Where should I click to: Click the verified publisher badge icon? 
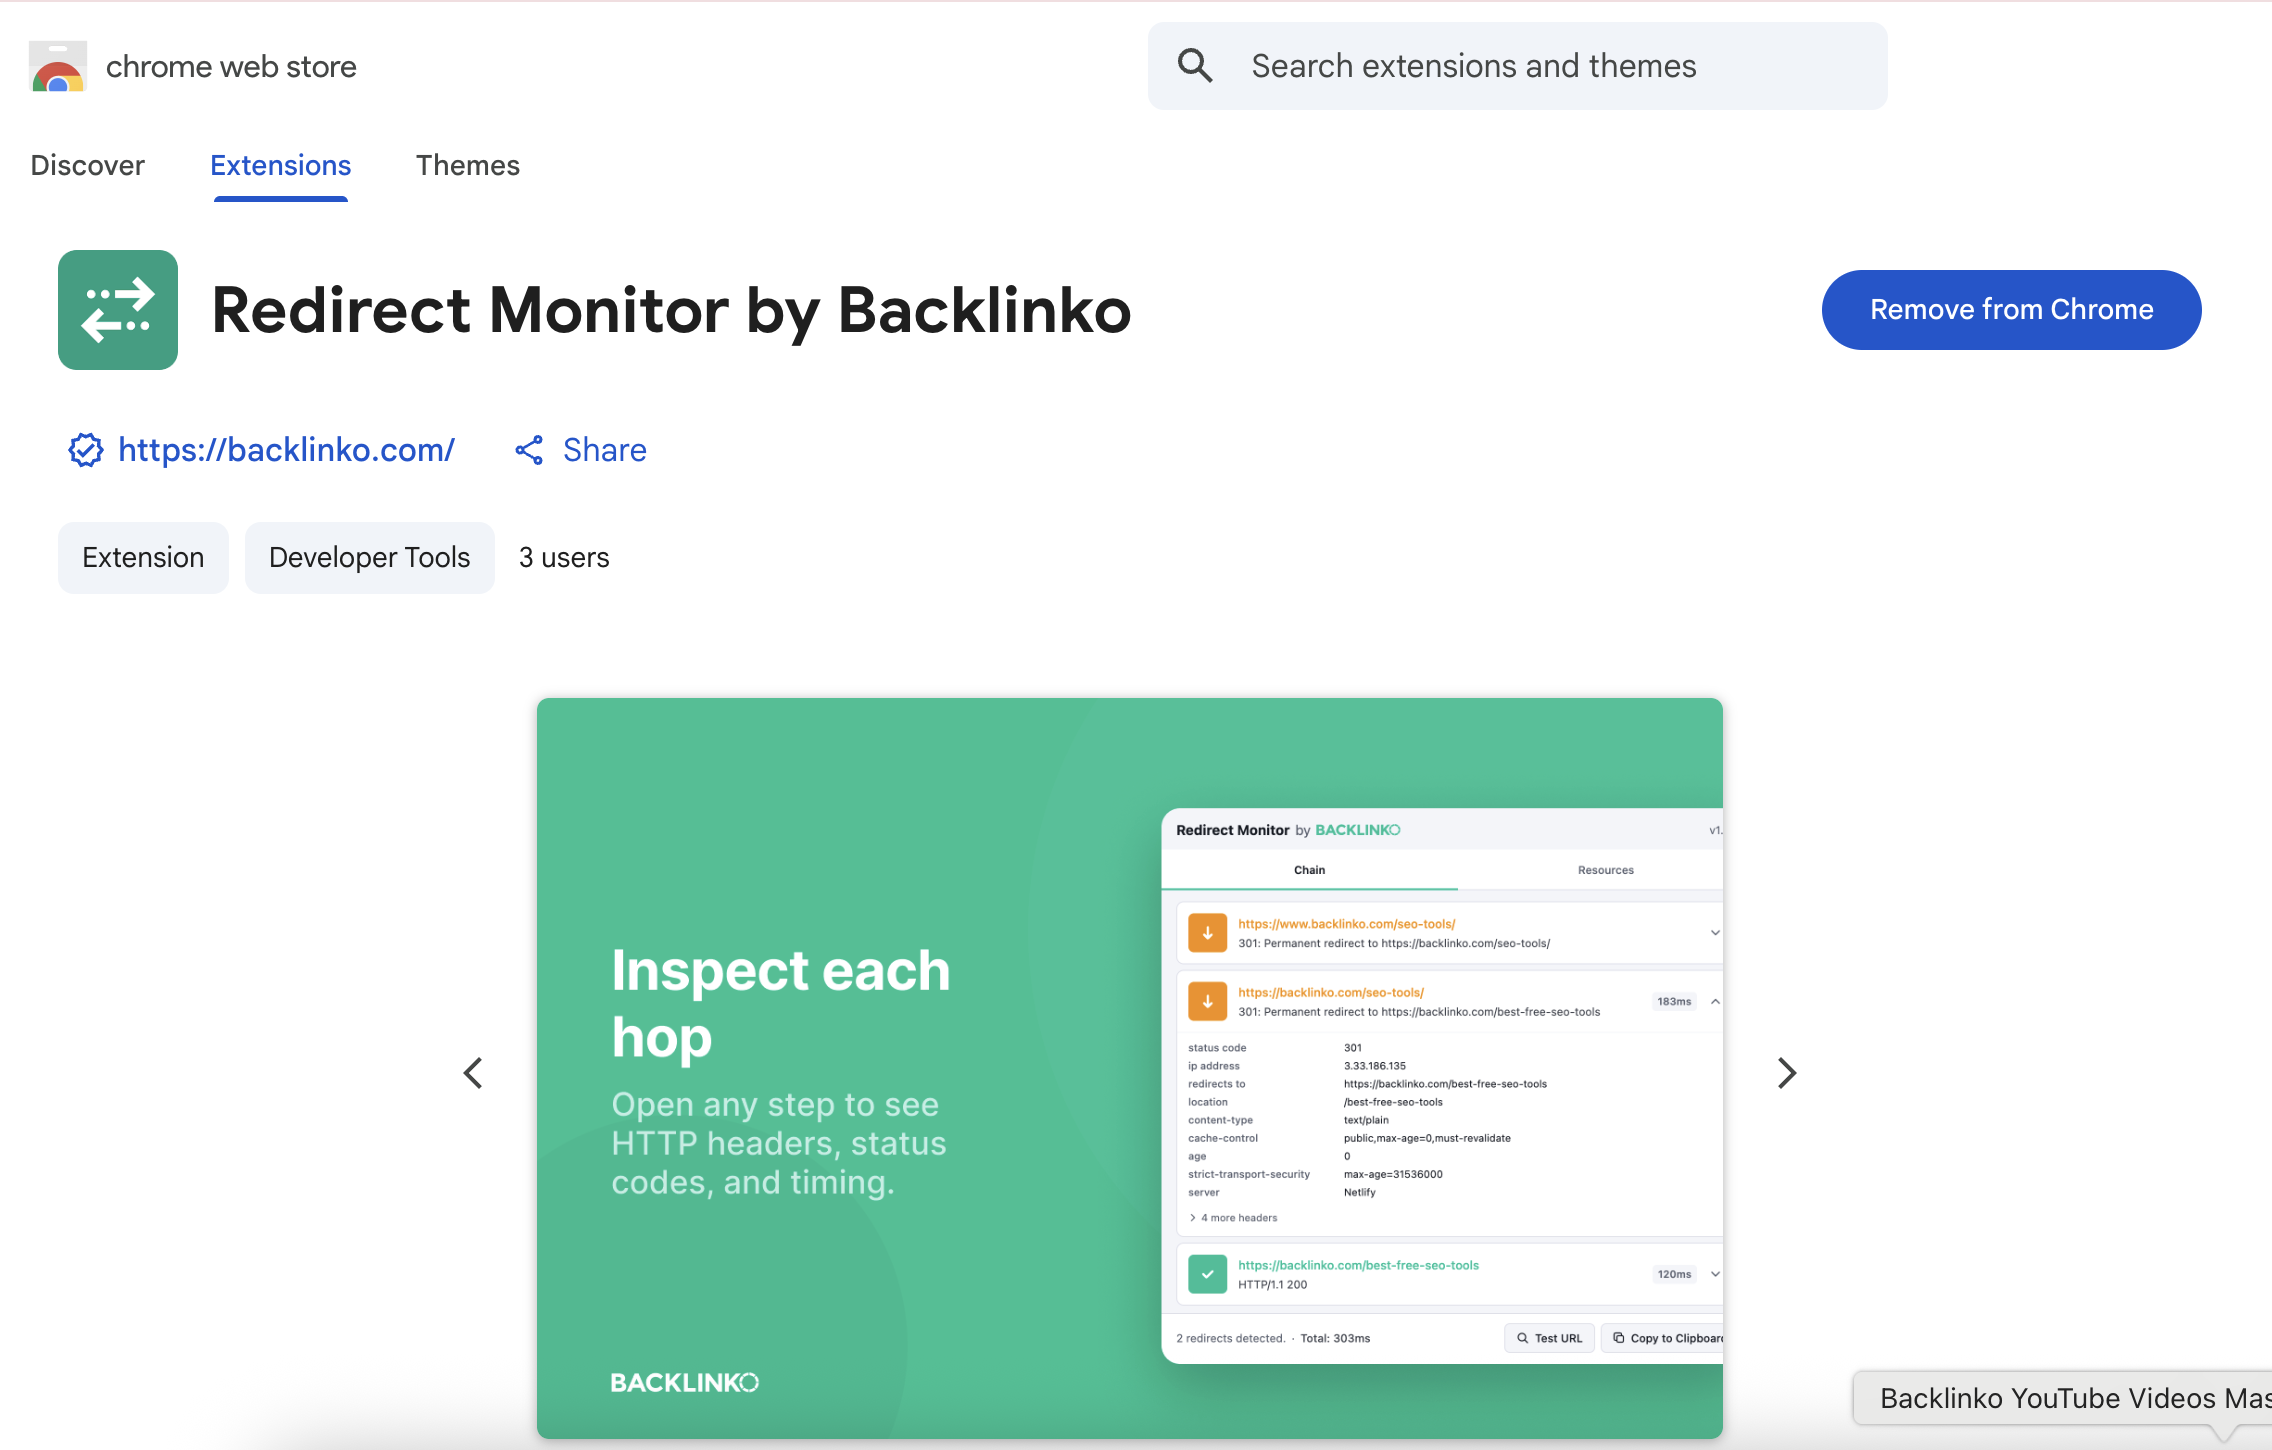tap(86, 450)
